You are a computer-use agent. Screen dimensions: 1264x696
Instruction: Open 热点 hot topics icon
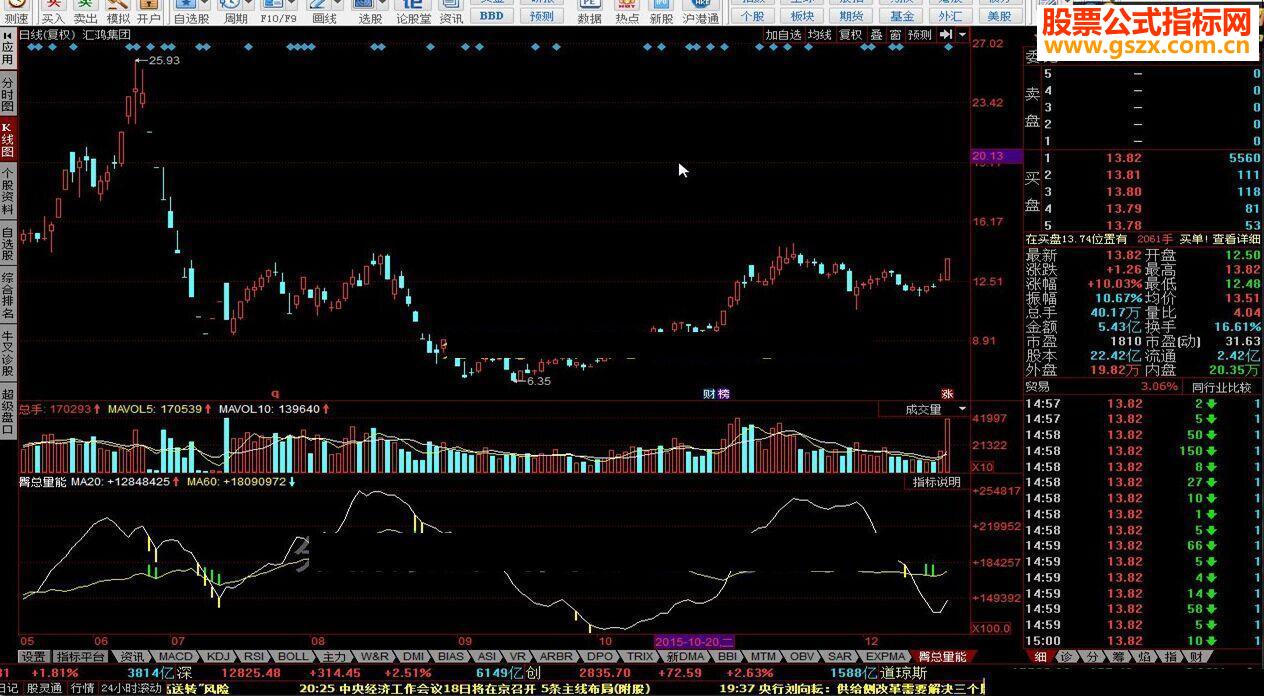pos(627,12)
